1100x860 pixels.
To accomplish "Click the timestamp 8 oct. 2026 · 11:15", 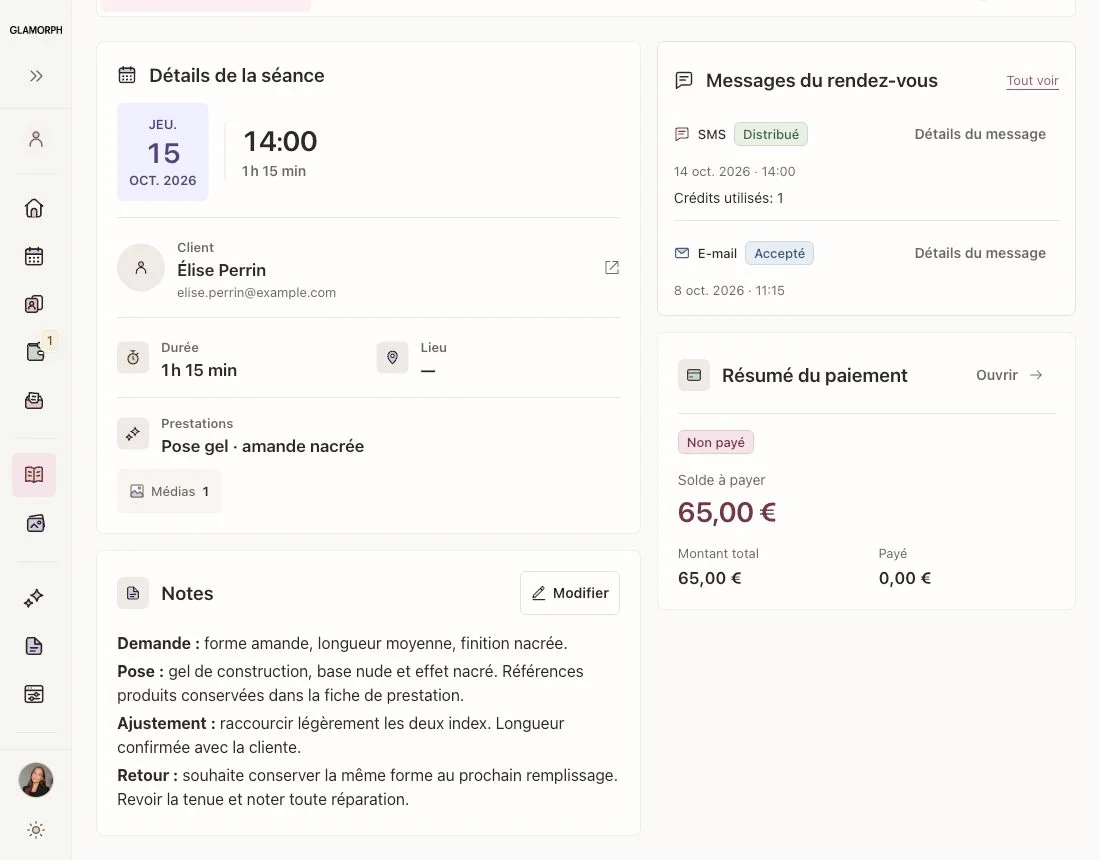I will (x=729, y=290).
